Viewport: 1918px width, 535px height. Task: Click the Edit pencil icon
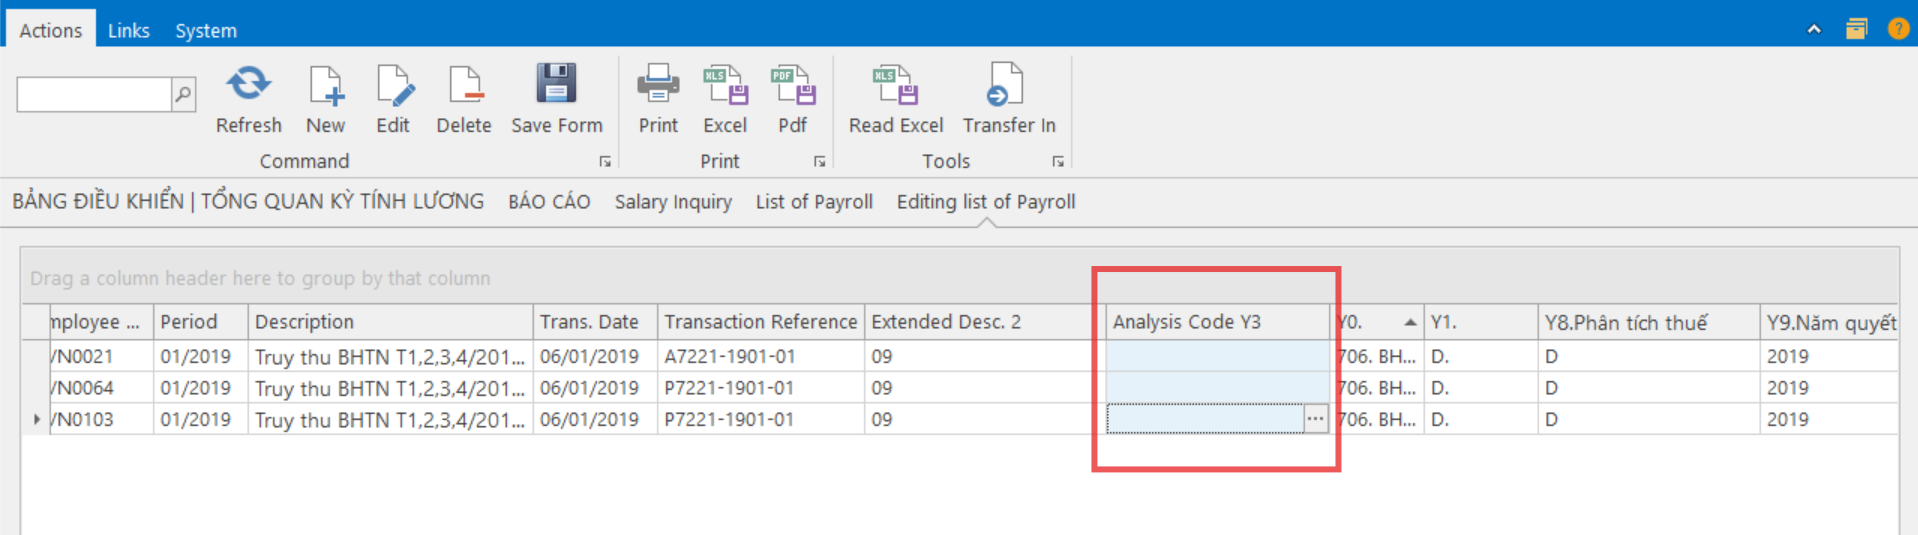click(393, 86)
